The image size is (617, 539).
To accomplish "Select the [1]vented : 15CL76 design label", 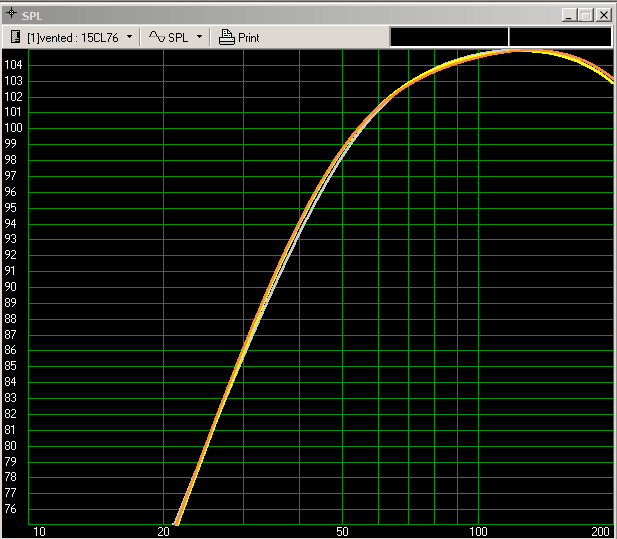I will point(73,38).
